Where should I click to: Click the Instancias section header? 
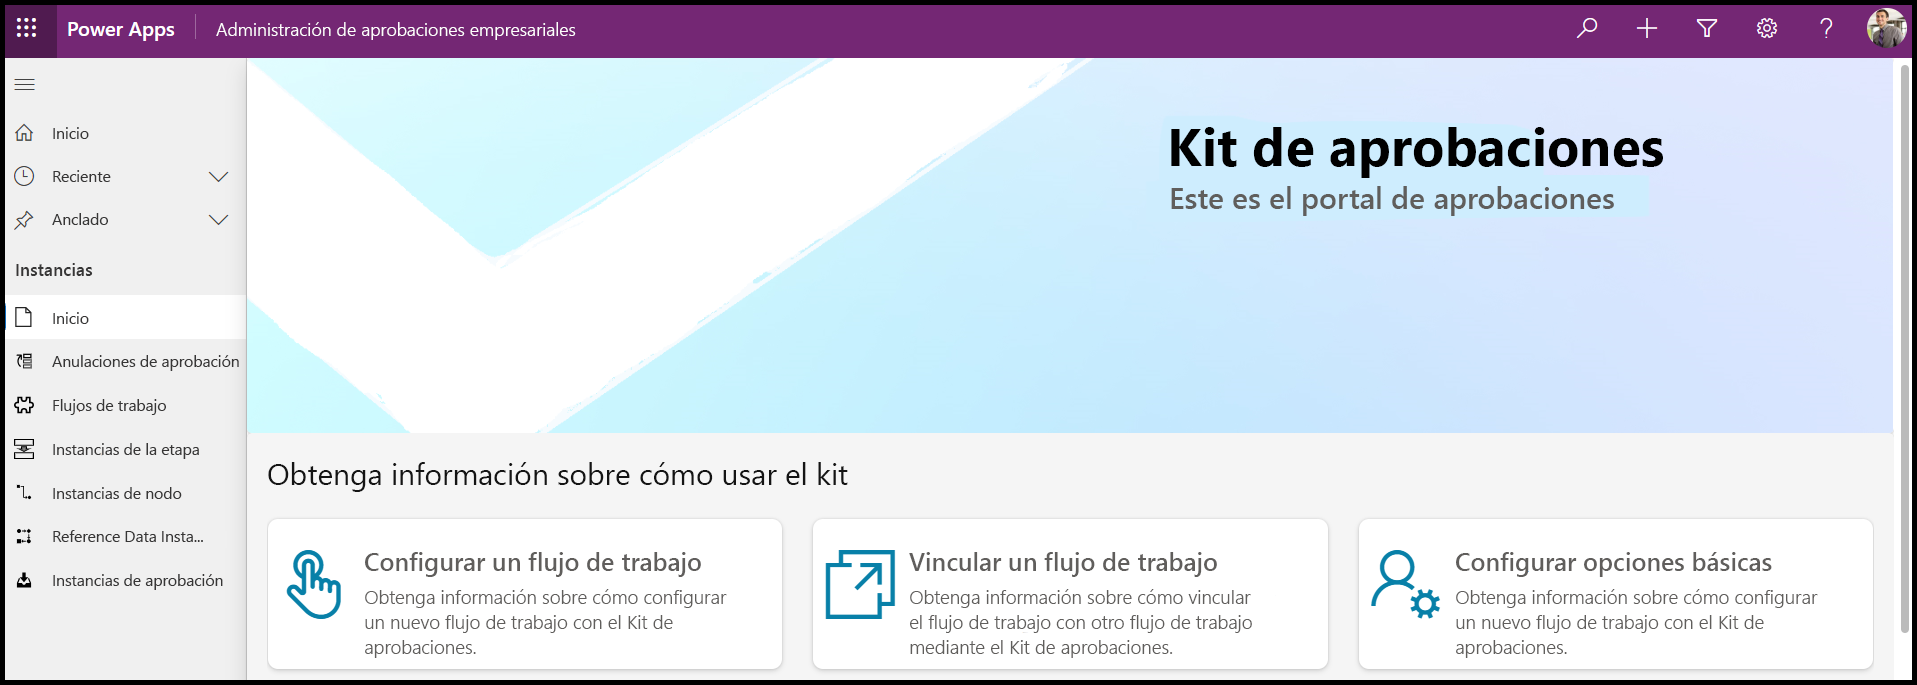54,270
